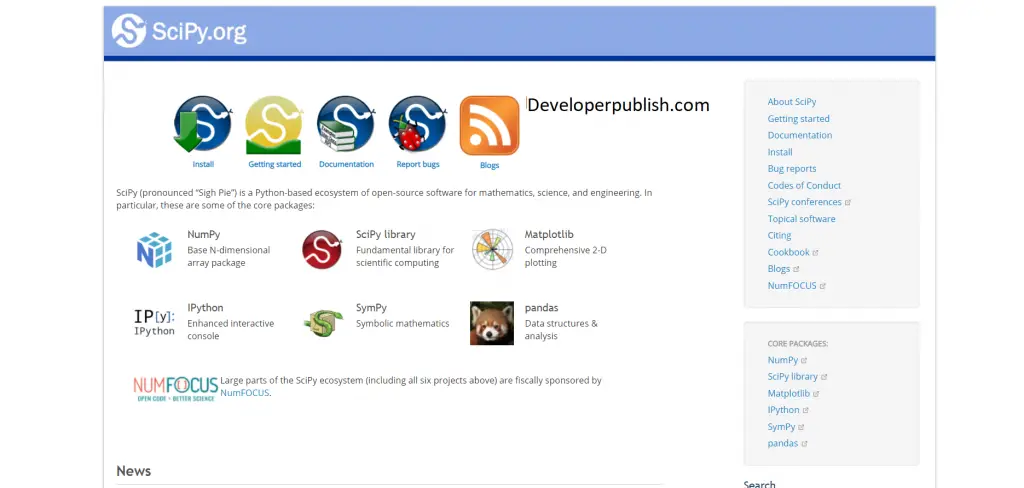Image resolution: width=1024 pixels, height=488 pixels.
Task: Open Blogs sidebar link
Action: point(778,268)
